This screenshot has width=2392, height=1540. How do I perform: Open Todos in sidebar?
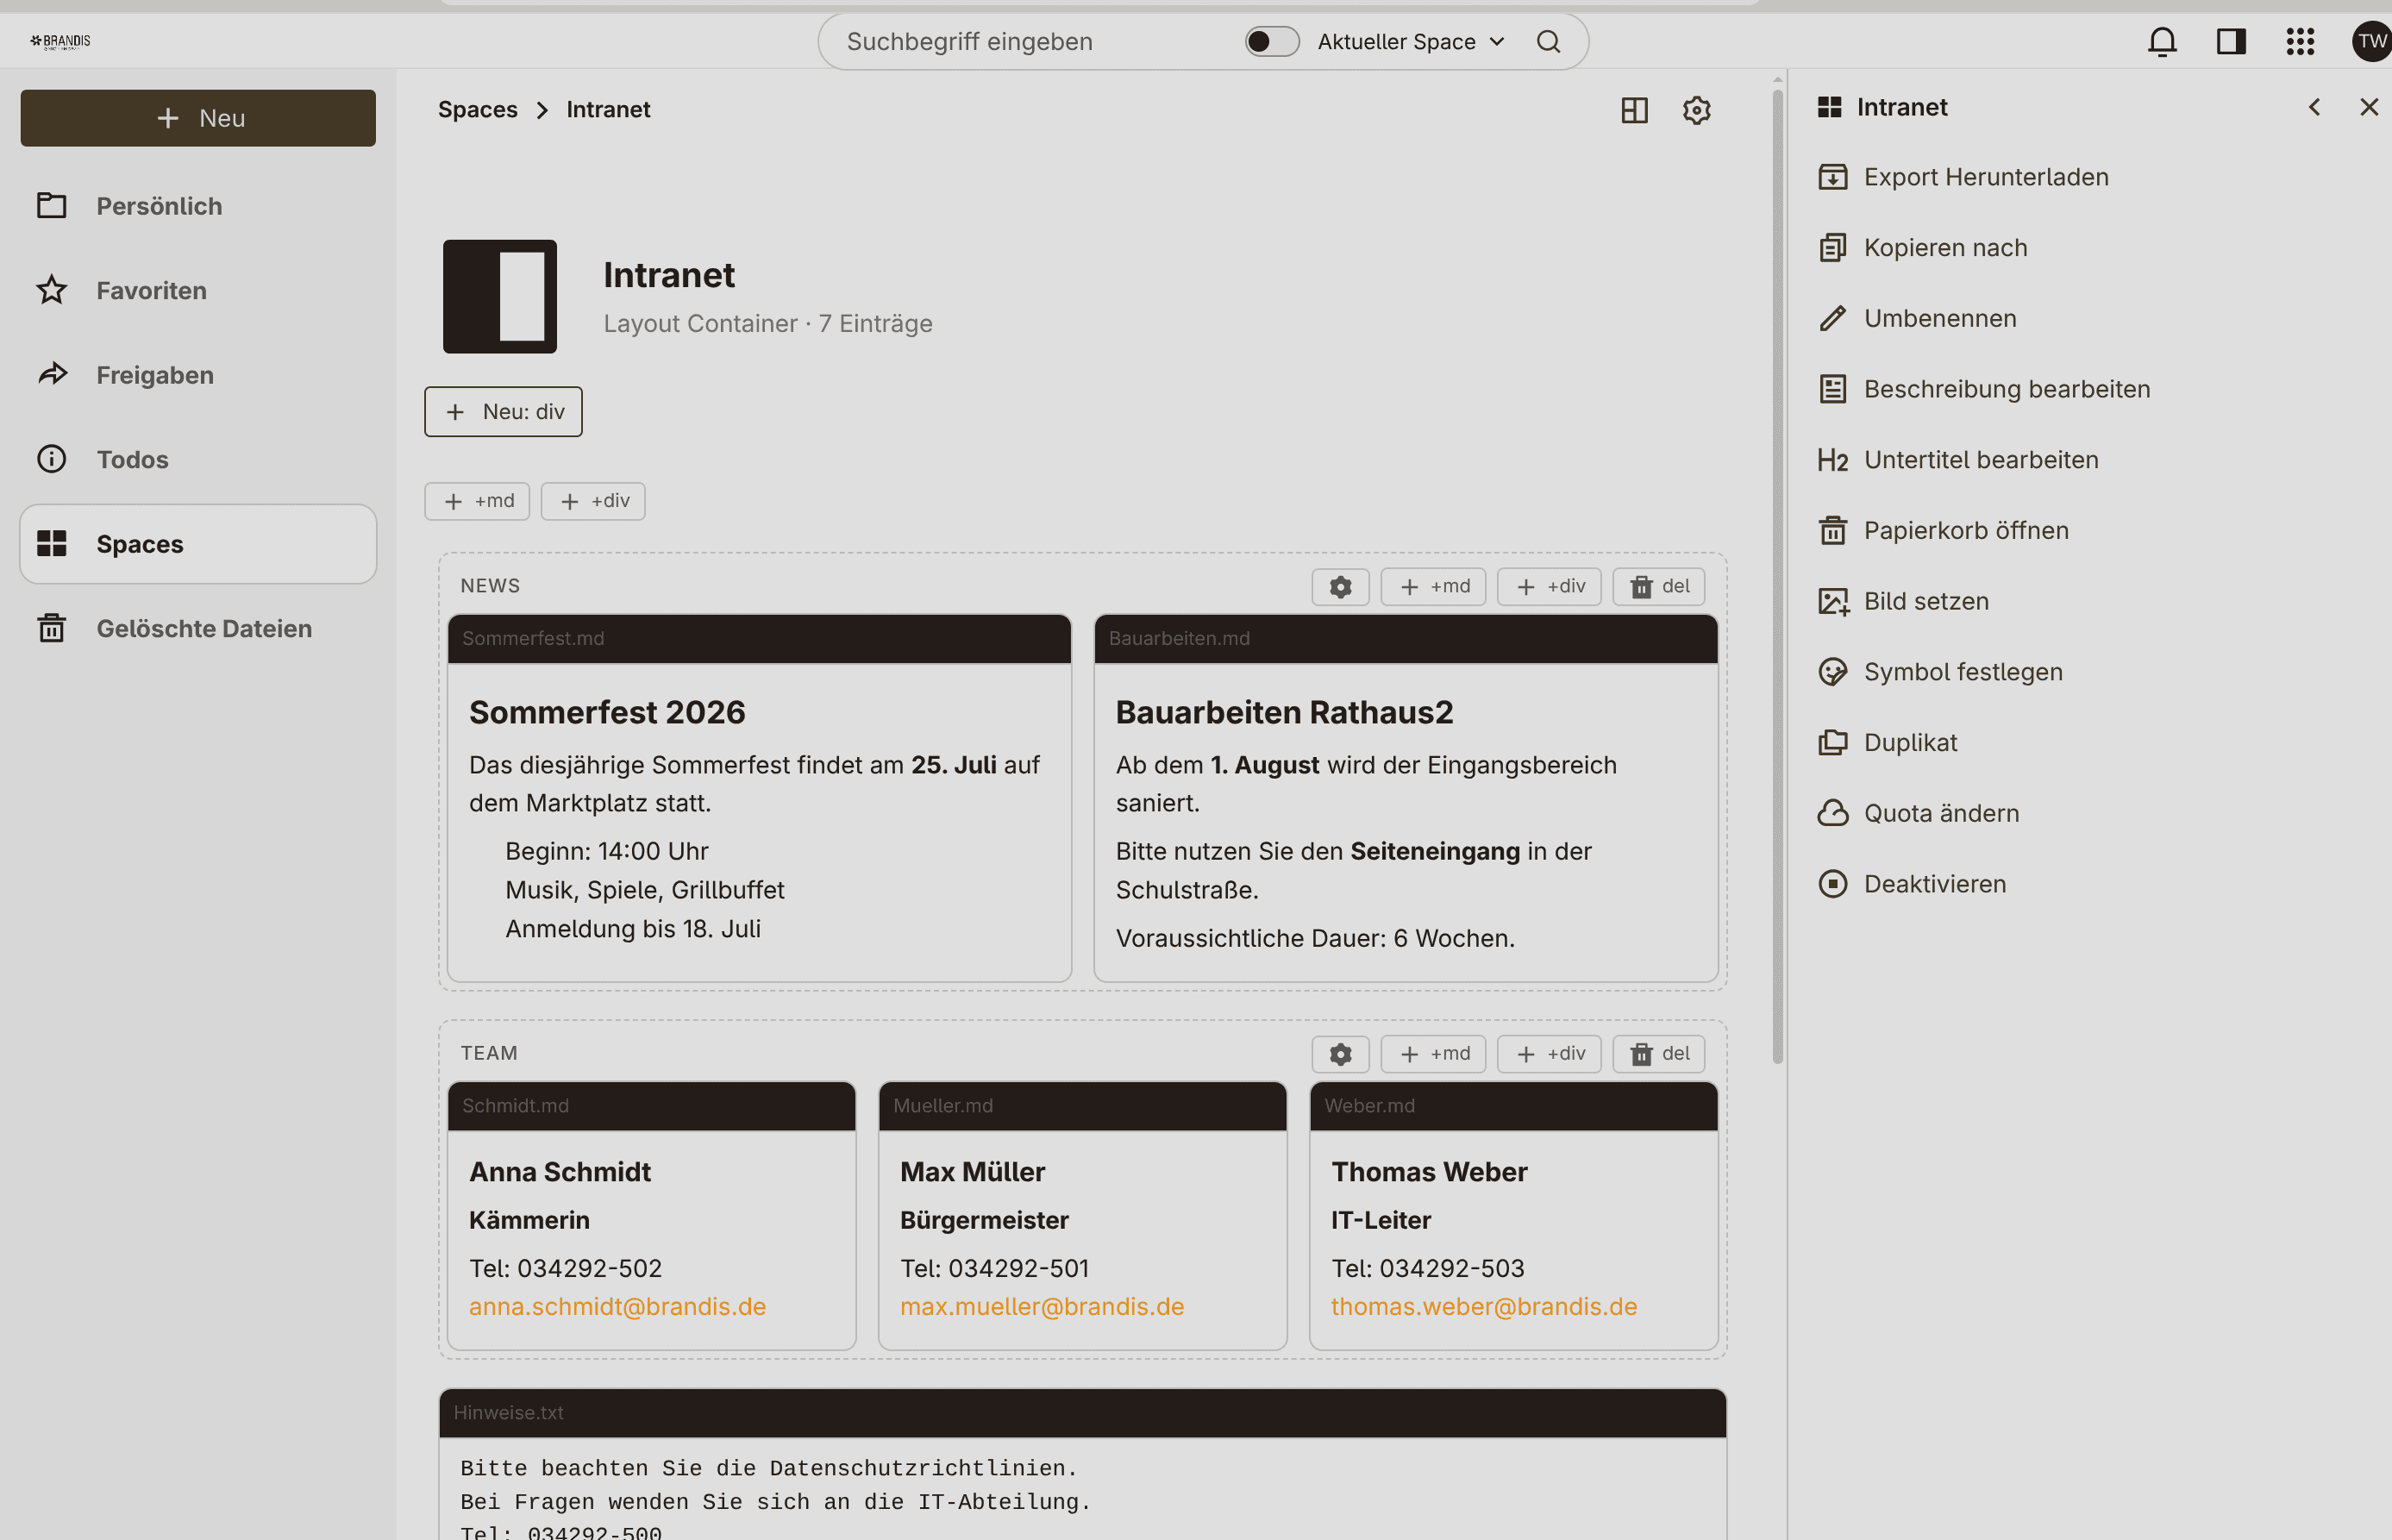click(198, 459)
